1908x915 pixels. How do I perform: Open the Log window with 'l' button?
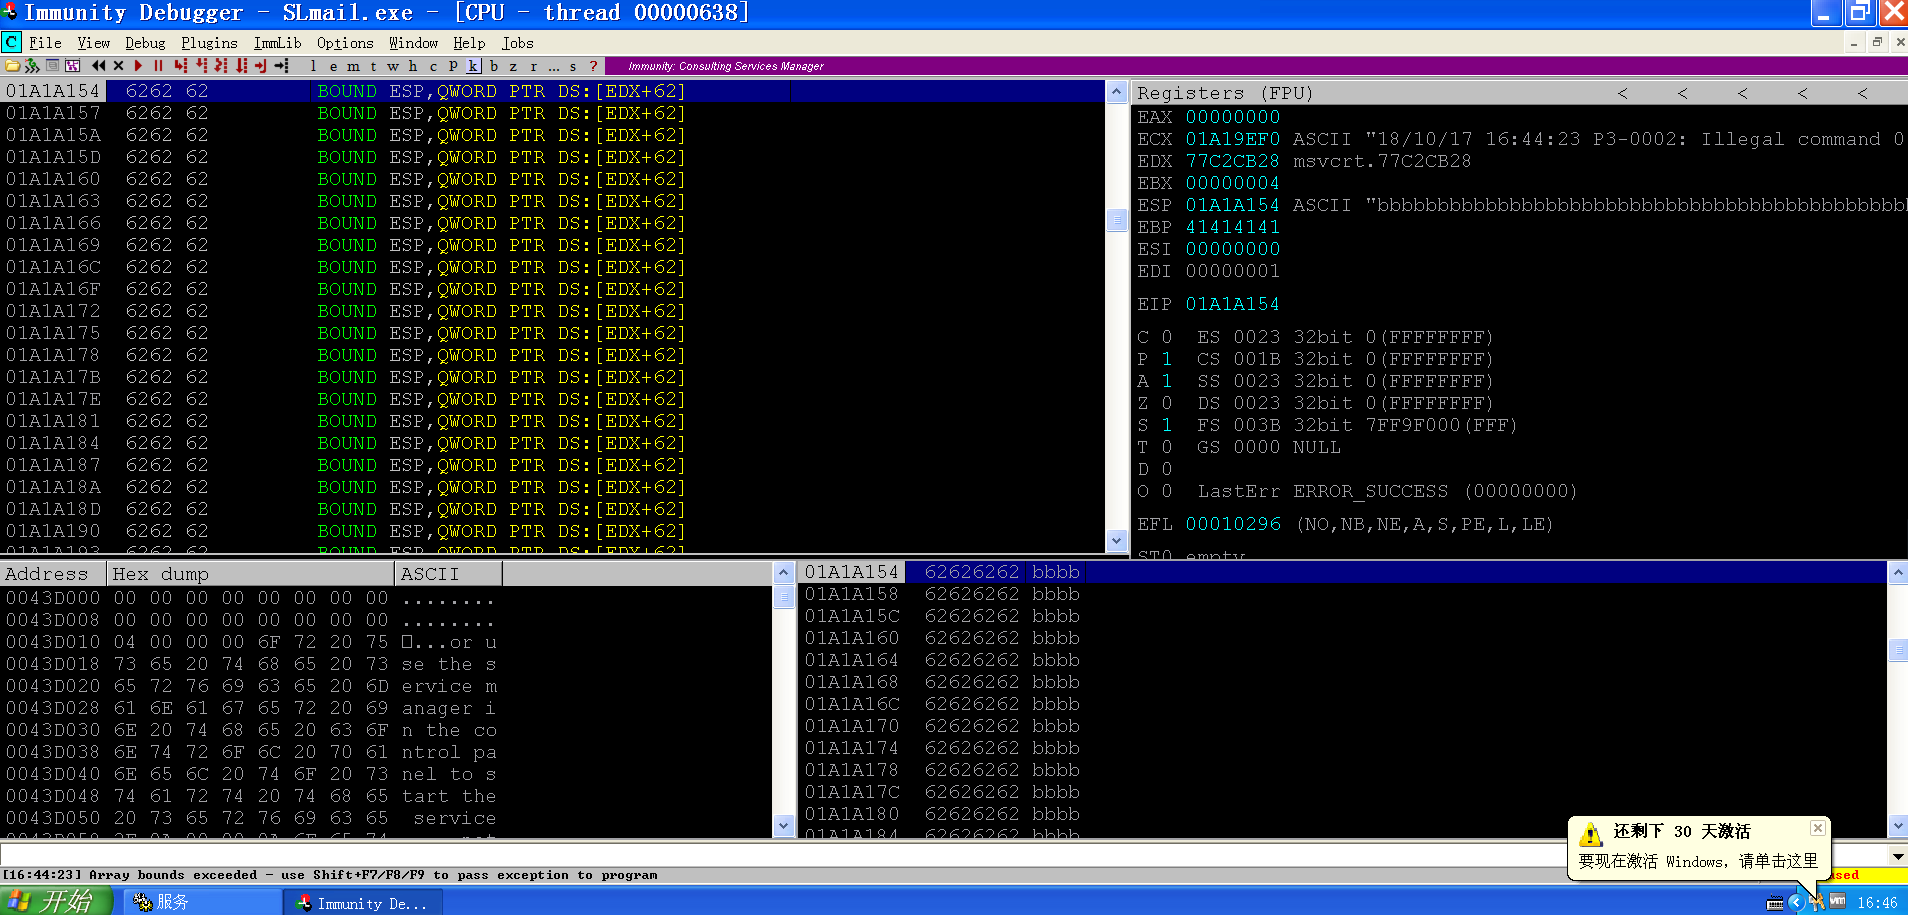click(x=313, y=66)
